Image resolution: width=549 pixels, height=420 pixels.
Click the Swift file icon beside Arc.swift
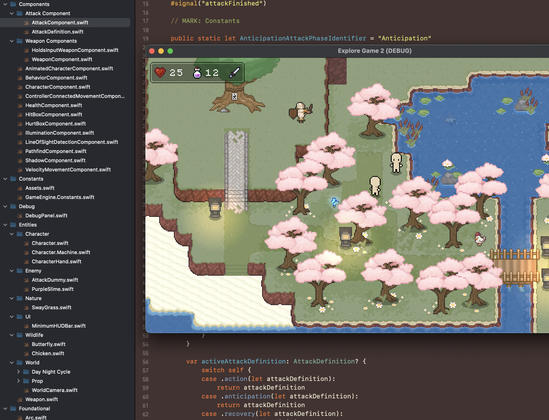[20, 418]
